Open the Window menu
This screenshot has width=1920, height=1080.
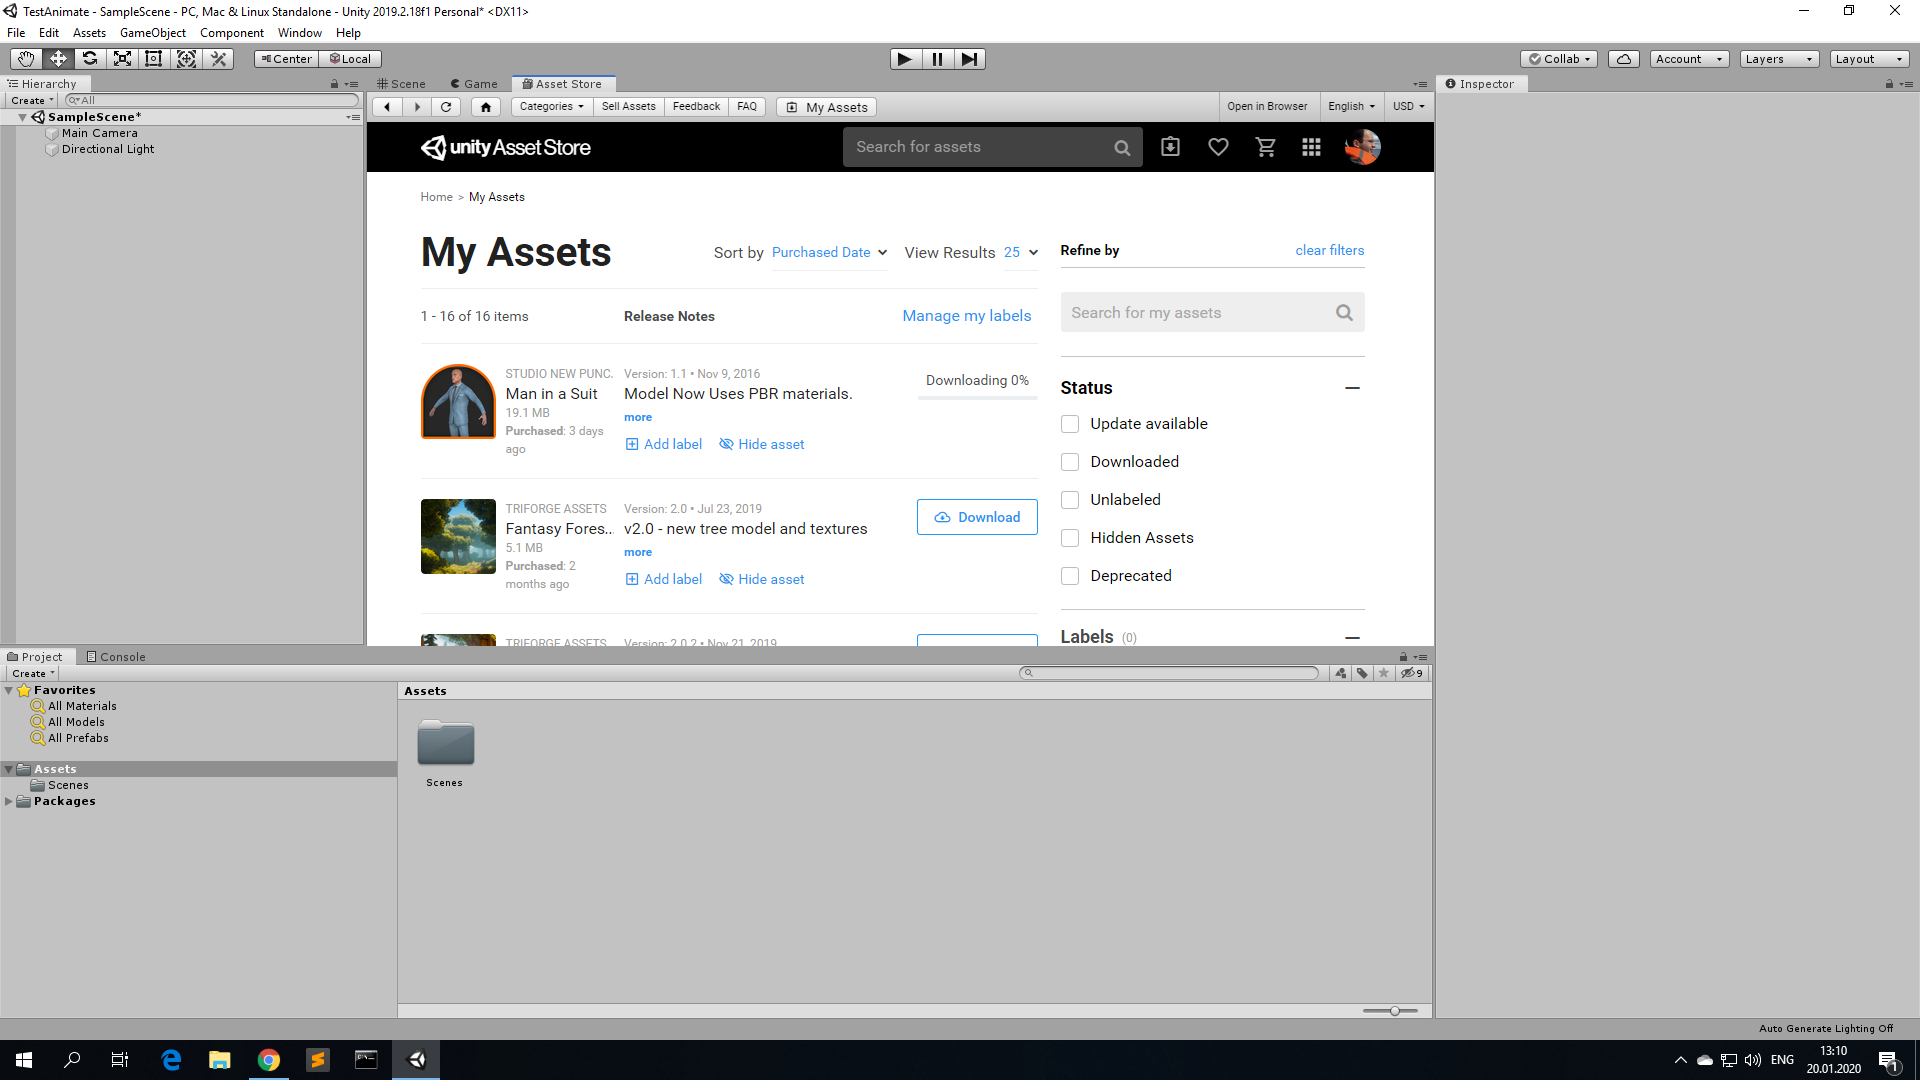tap(300, 33)
